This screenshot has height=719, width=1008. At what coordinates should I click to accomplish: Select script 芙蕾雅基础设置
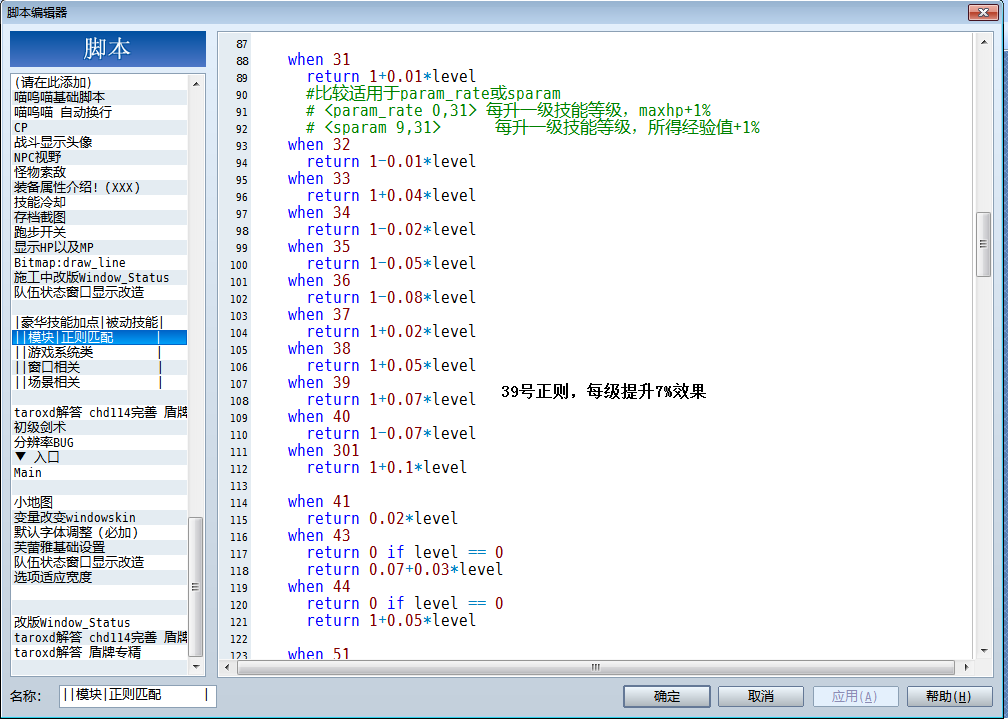(x=100, y=547)
